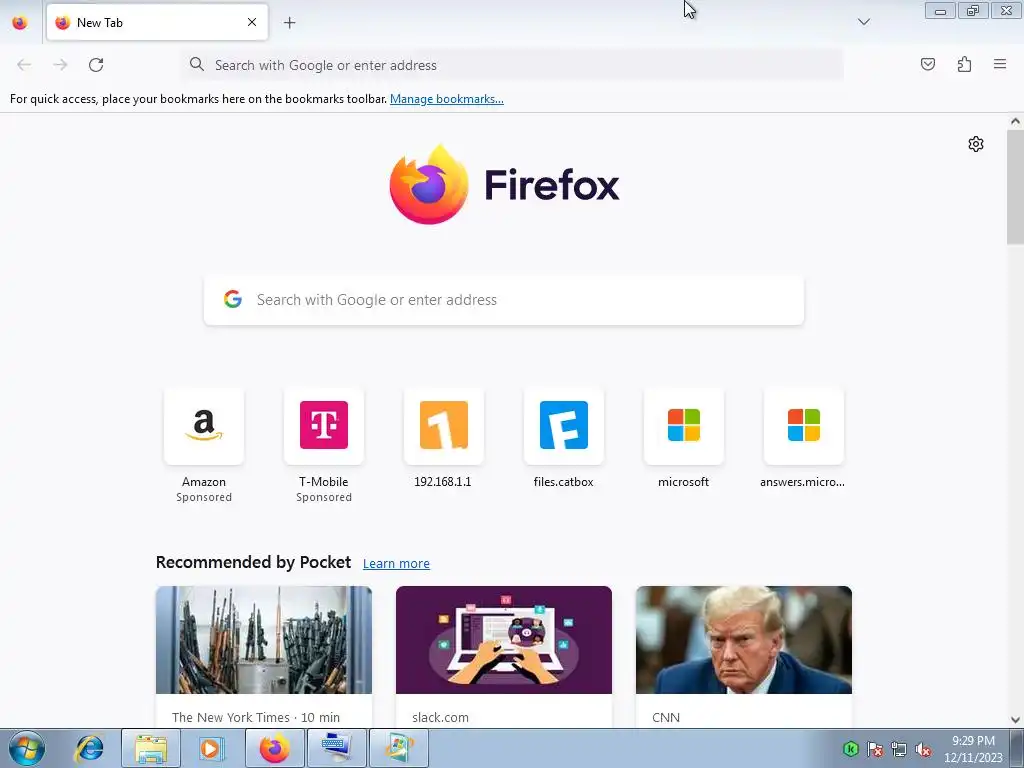
Task: Click Learn more about Pocket
Action: (x=396, y=563)
